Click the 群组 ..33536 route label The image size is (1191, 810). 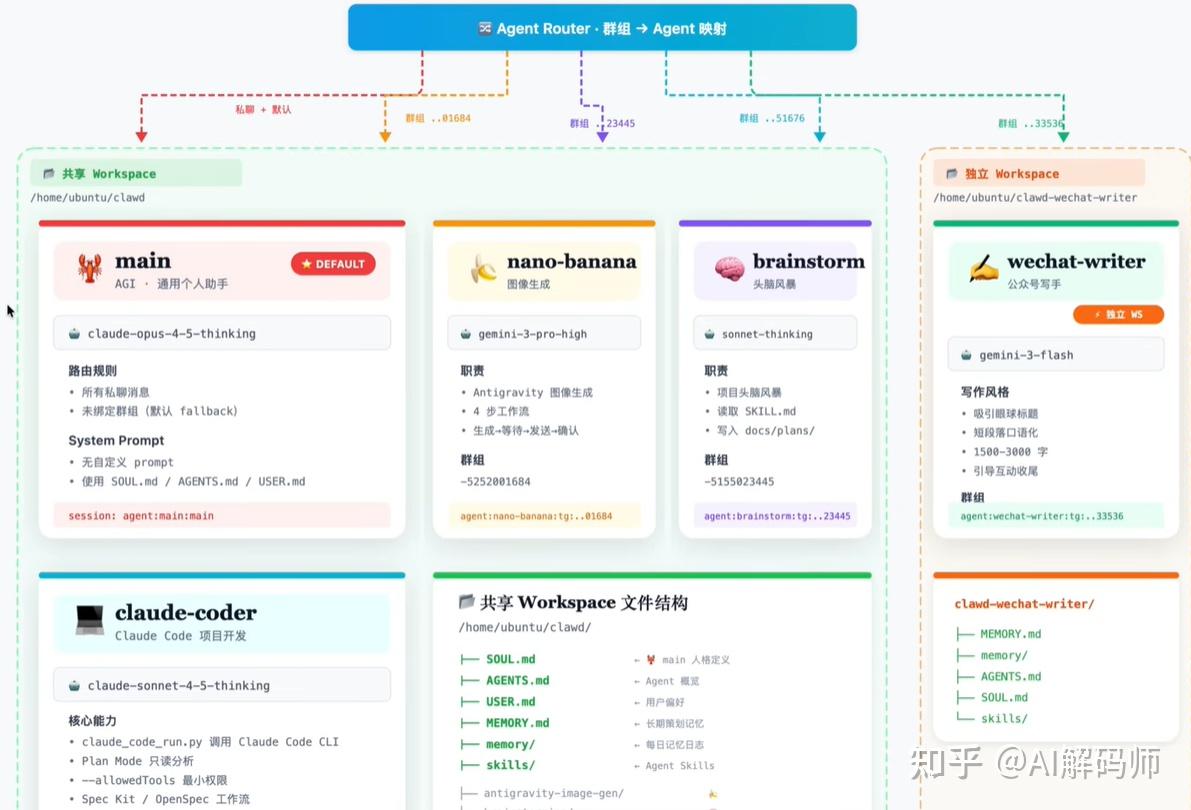(x=1030, y=123)
